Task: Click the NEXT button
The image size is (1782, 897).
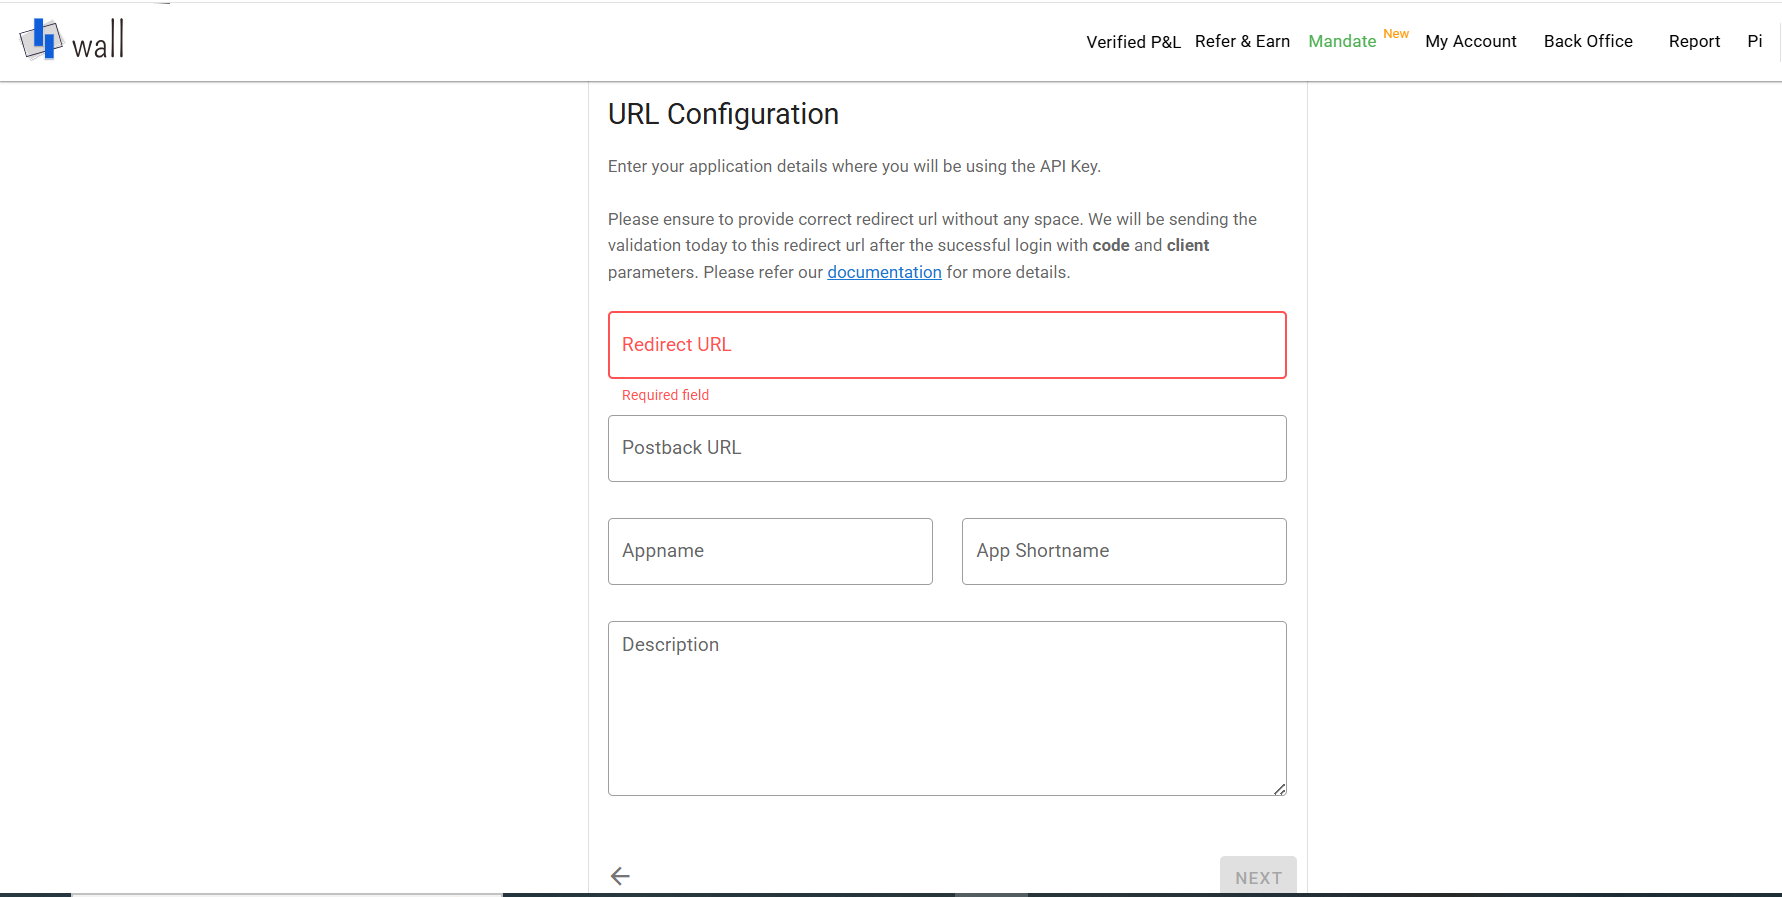Action: [1258, 876]
